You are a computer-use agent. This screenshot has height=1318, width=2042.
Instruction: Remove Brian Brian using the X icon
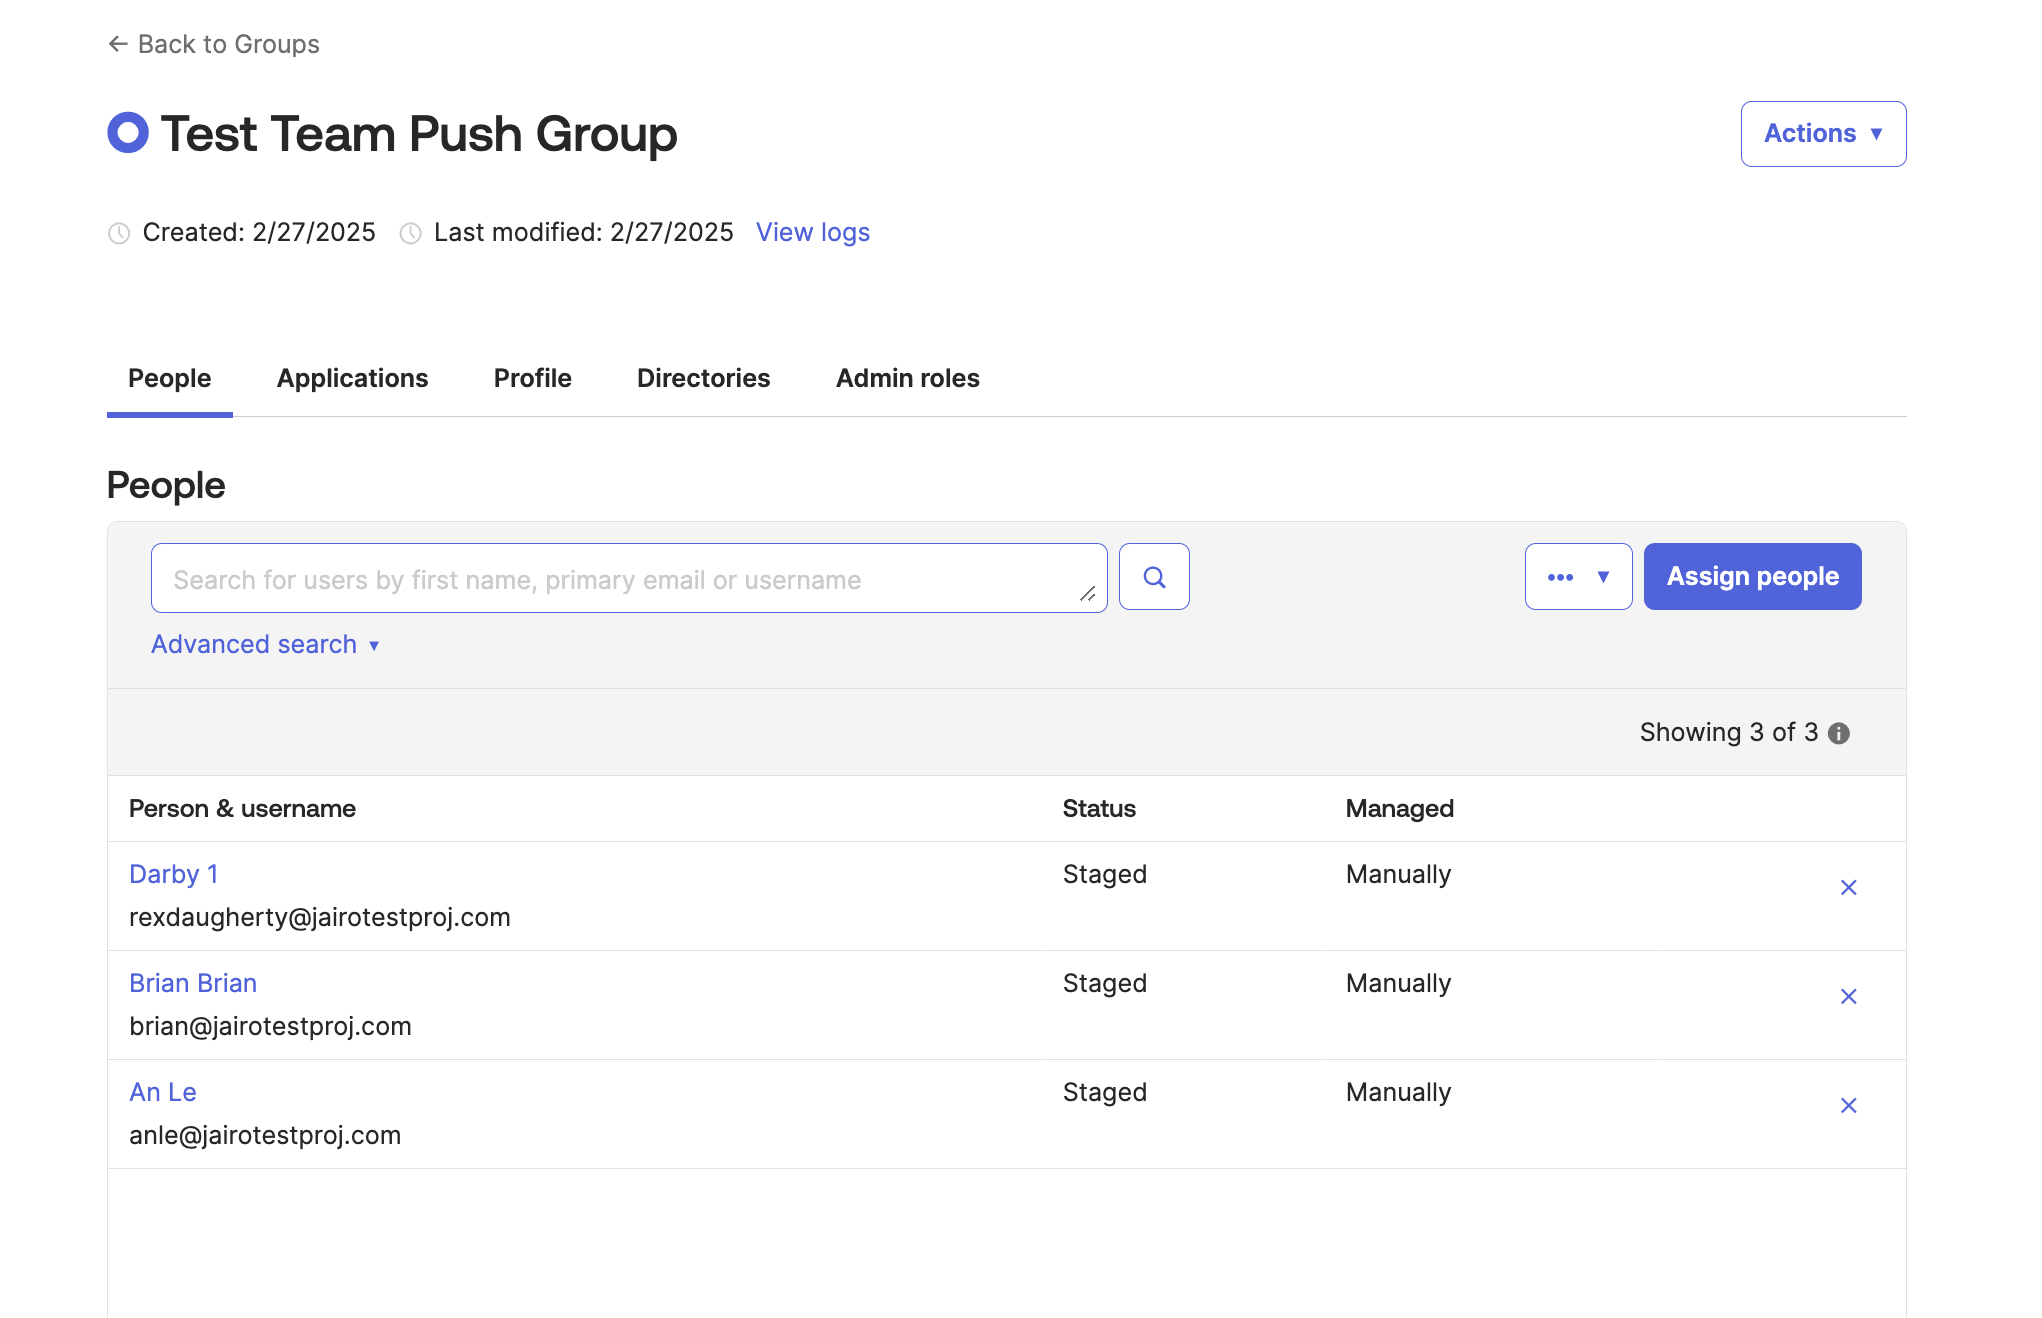1849,996
